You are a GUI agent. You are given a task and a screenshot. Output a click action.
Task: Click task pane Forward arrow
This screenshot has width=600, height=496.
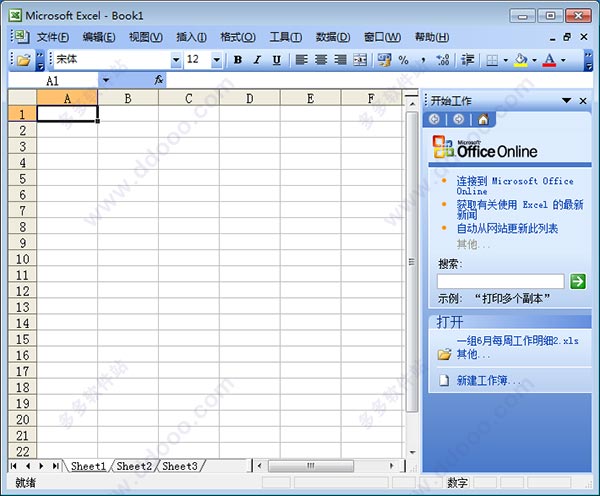pos(458,119)
